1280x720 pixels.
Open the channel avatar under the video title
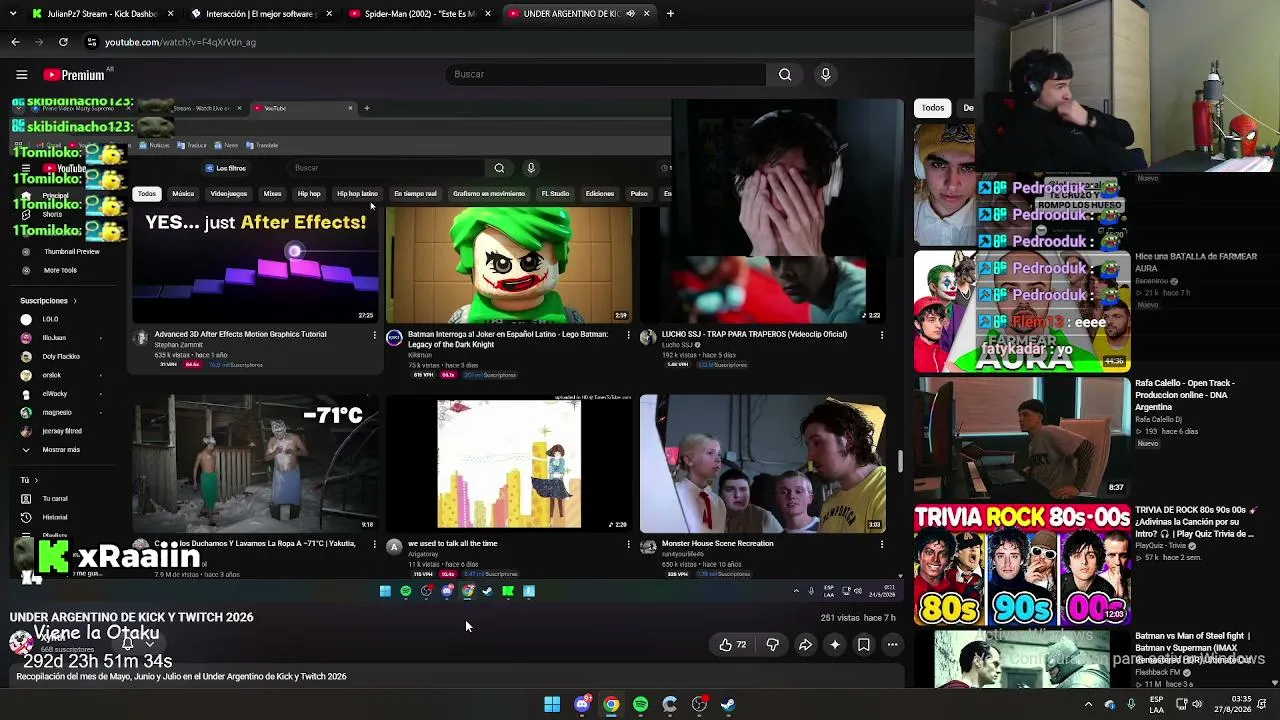click(x=20, y=642)
